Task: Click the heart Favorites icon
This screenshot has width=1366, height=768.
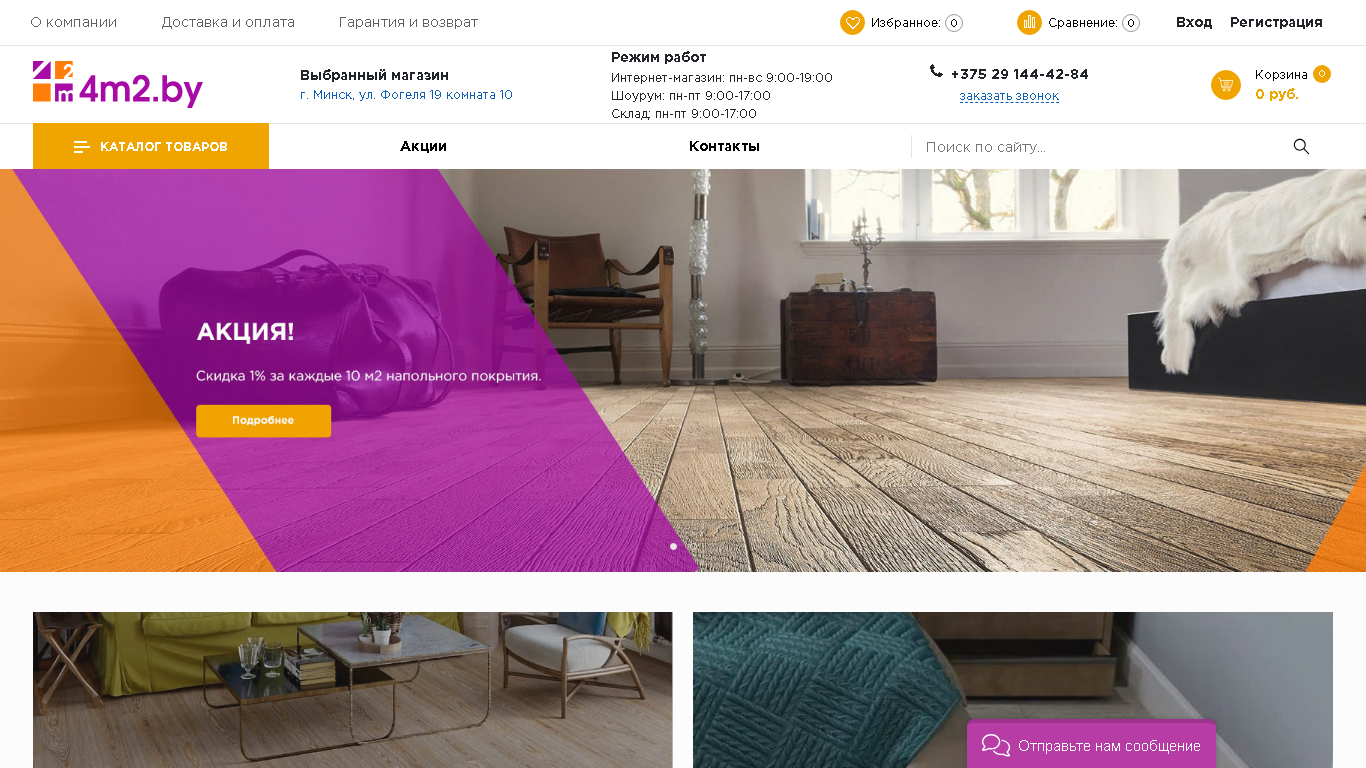Action: 852,22
